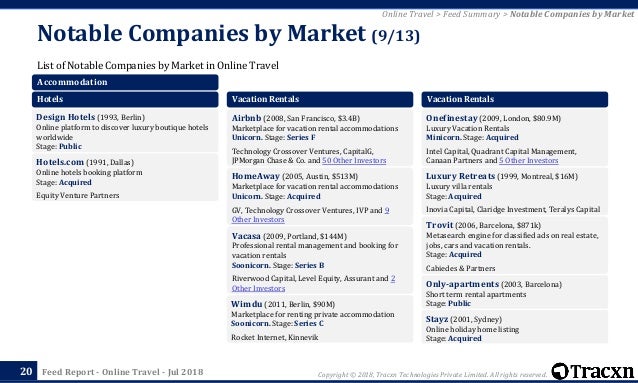The height and width of the screenshot is (383, 638).
Task: Open the '5 Other Investors' link under Onefinestay
Action: [529, 160]
